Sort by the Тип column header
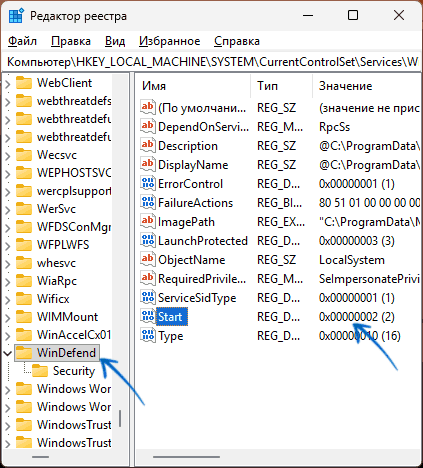 (x=281, y=86)
